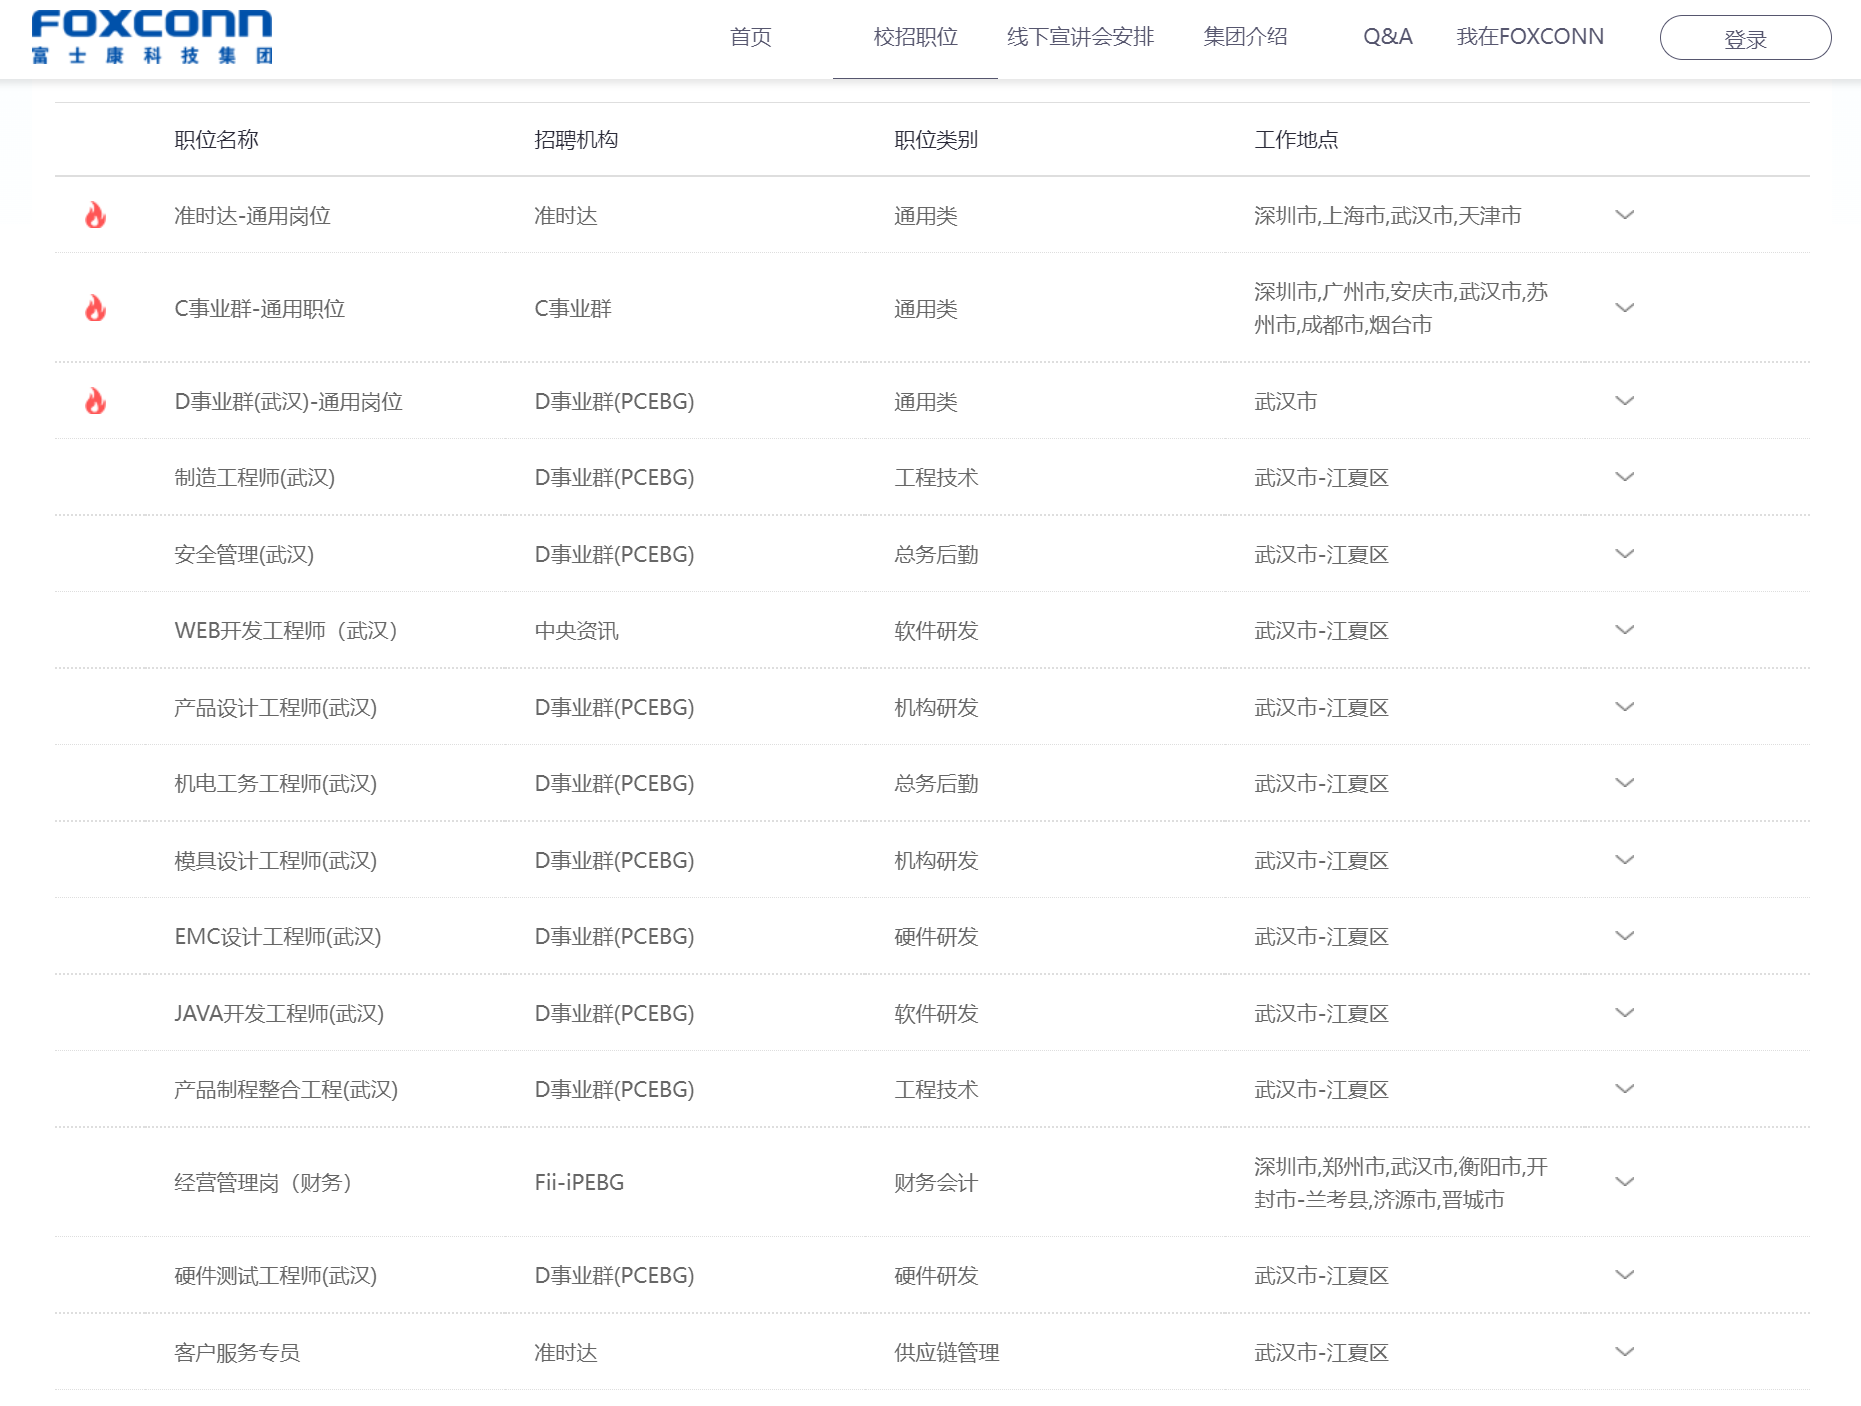Open 我在FOXCONN menu item
Image resolution: width=1861 pixels, height=1406 pixels.
tap(1530, 37)
